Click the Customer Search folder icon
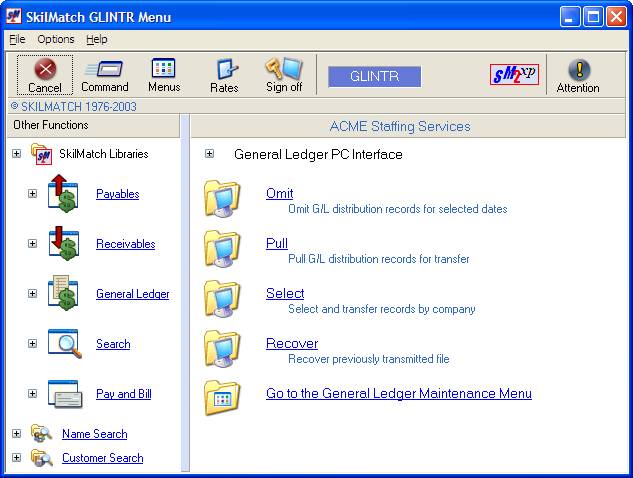This screenshot has height=478, width=633. point(42,458)
